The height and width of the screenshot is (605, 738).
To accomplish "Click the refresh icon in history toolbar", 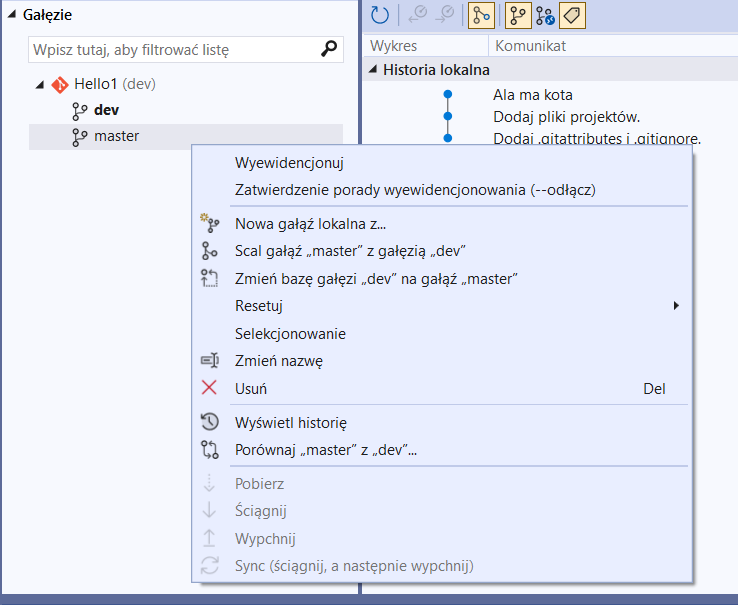I will (x=380, y=15).
